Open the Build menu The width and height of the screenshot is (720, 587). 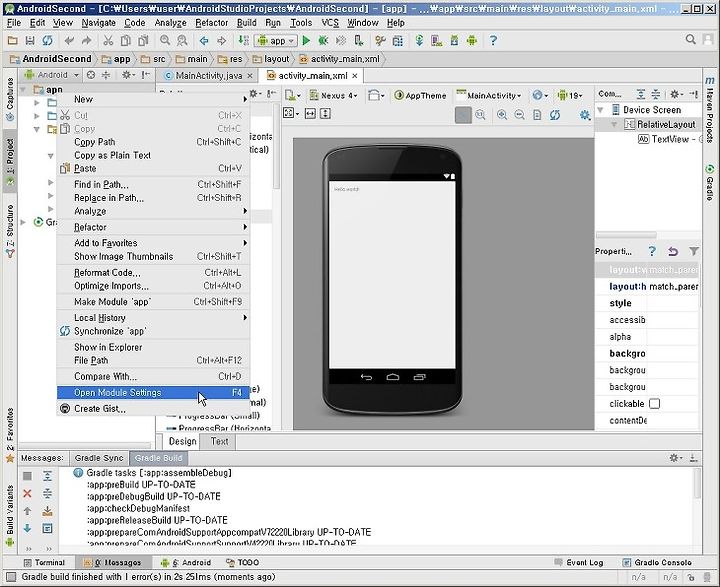(x=247, y=23)
